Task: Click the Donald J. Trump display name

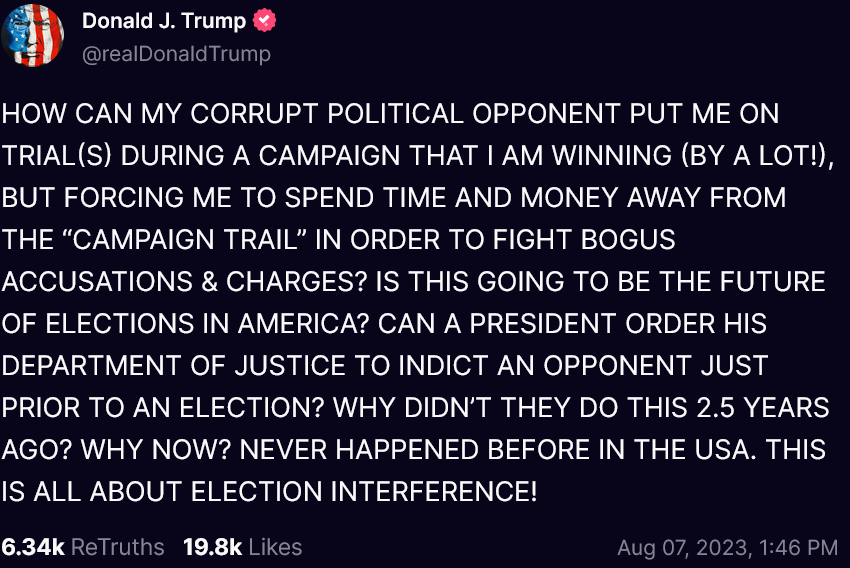Action: click(x=165, y=21)
